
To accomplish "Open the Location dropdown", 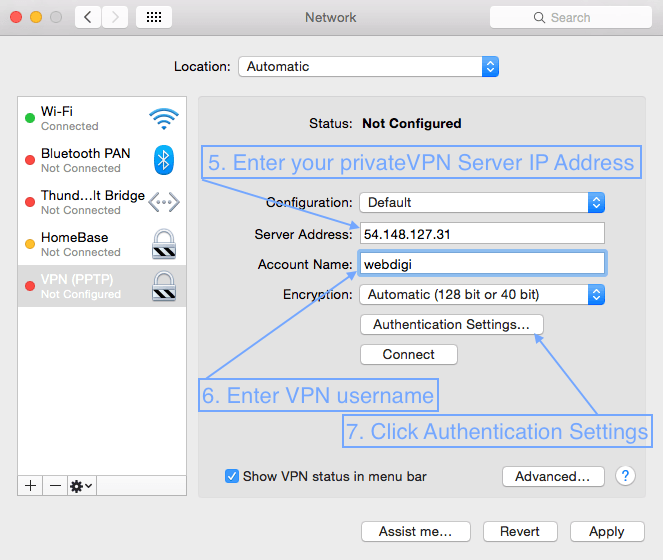I will [368, 66].
